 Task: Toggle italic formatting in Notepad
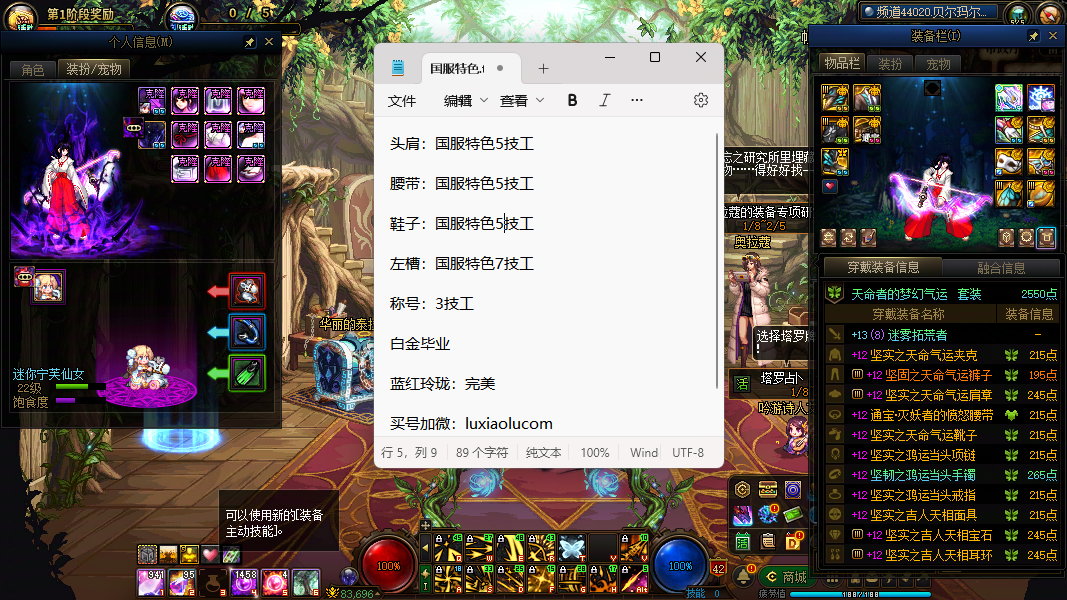[x=604, y=100]
